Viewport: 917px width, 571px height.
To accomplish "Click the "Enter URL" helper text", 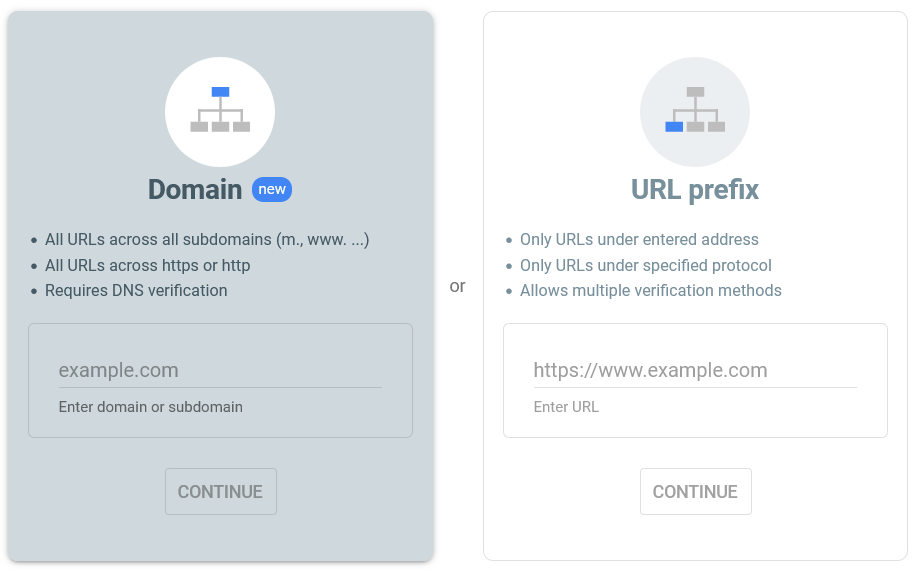I will coord(566,407).
